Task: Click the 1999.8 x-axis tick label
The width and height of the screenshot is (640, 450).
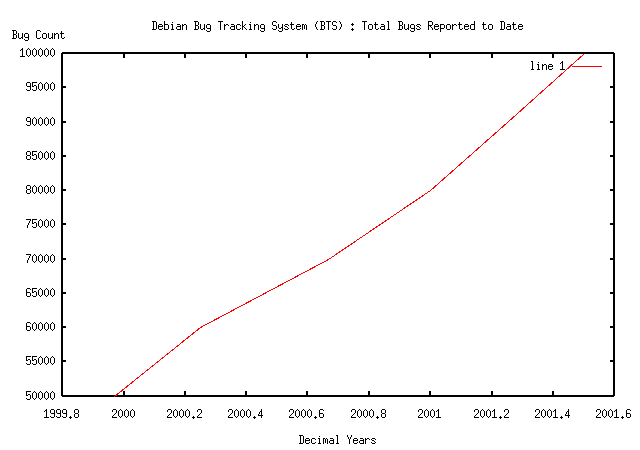Action: click(x=64, y=412)
